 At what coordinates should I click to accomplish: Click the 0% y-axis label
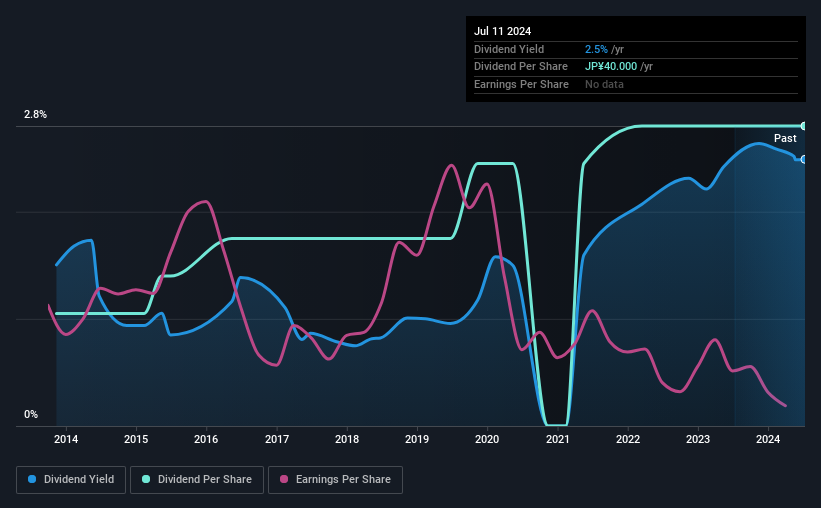point(31,415)
